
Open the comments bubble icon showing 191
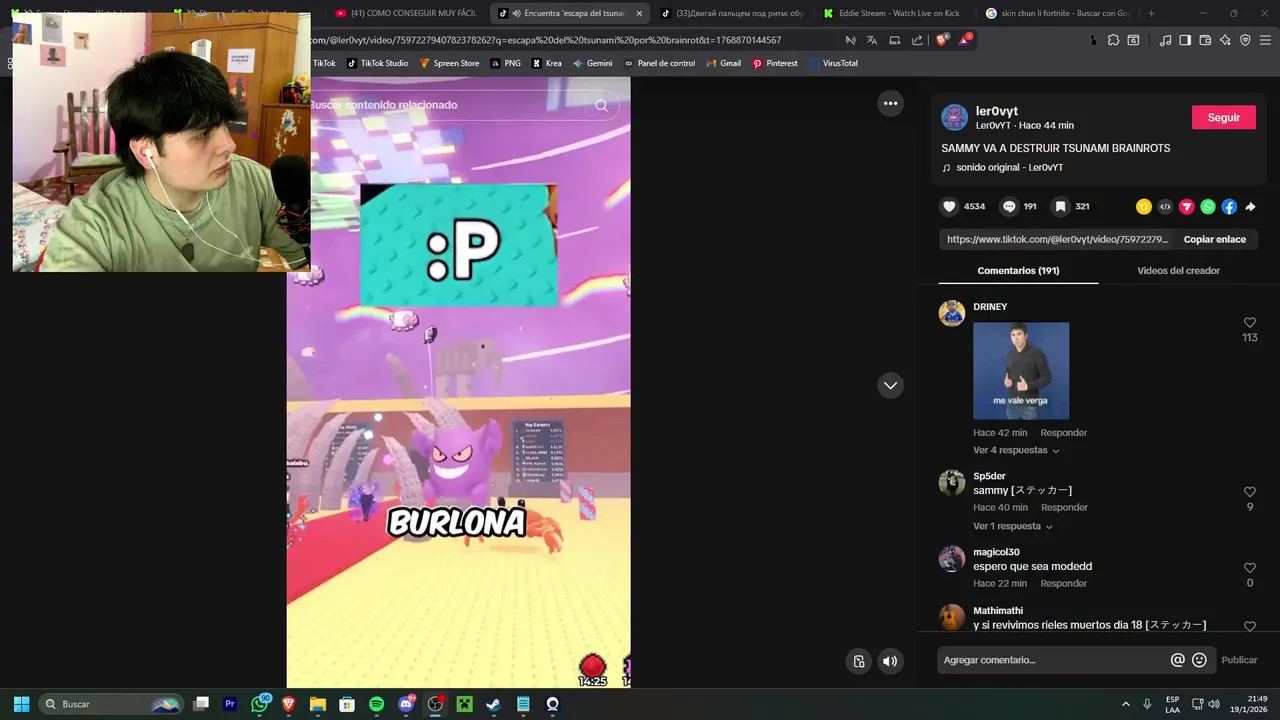coord(1009,207)
